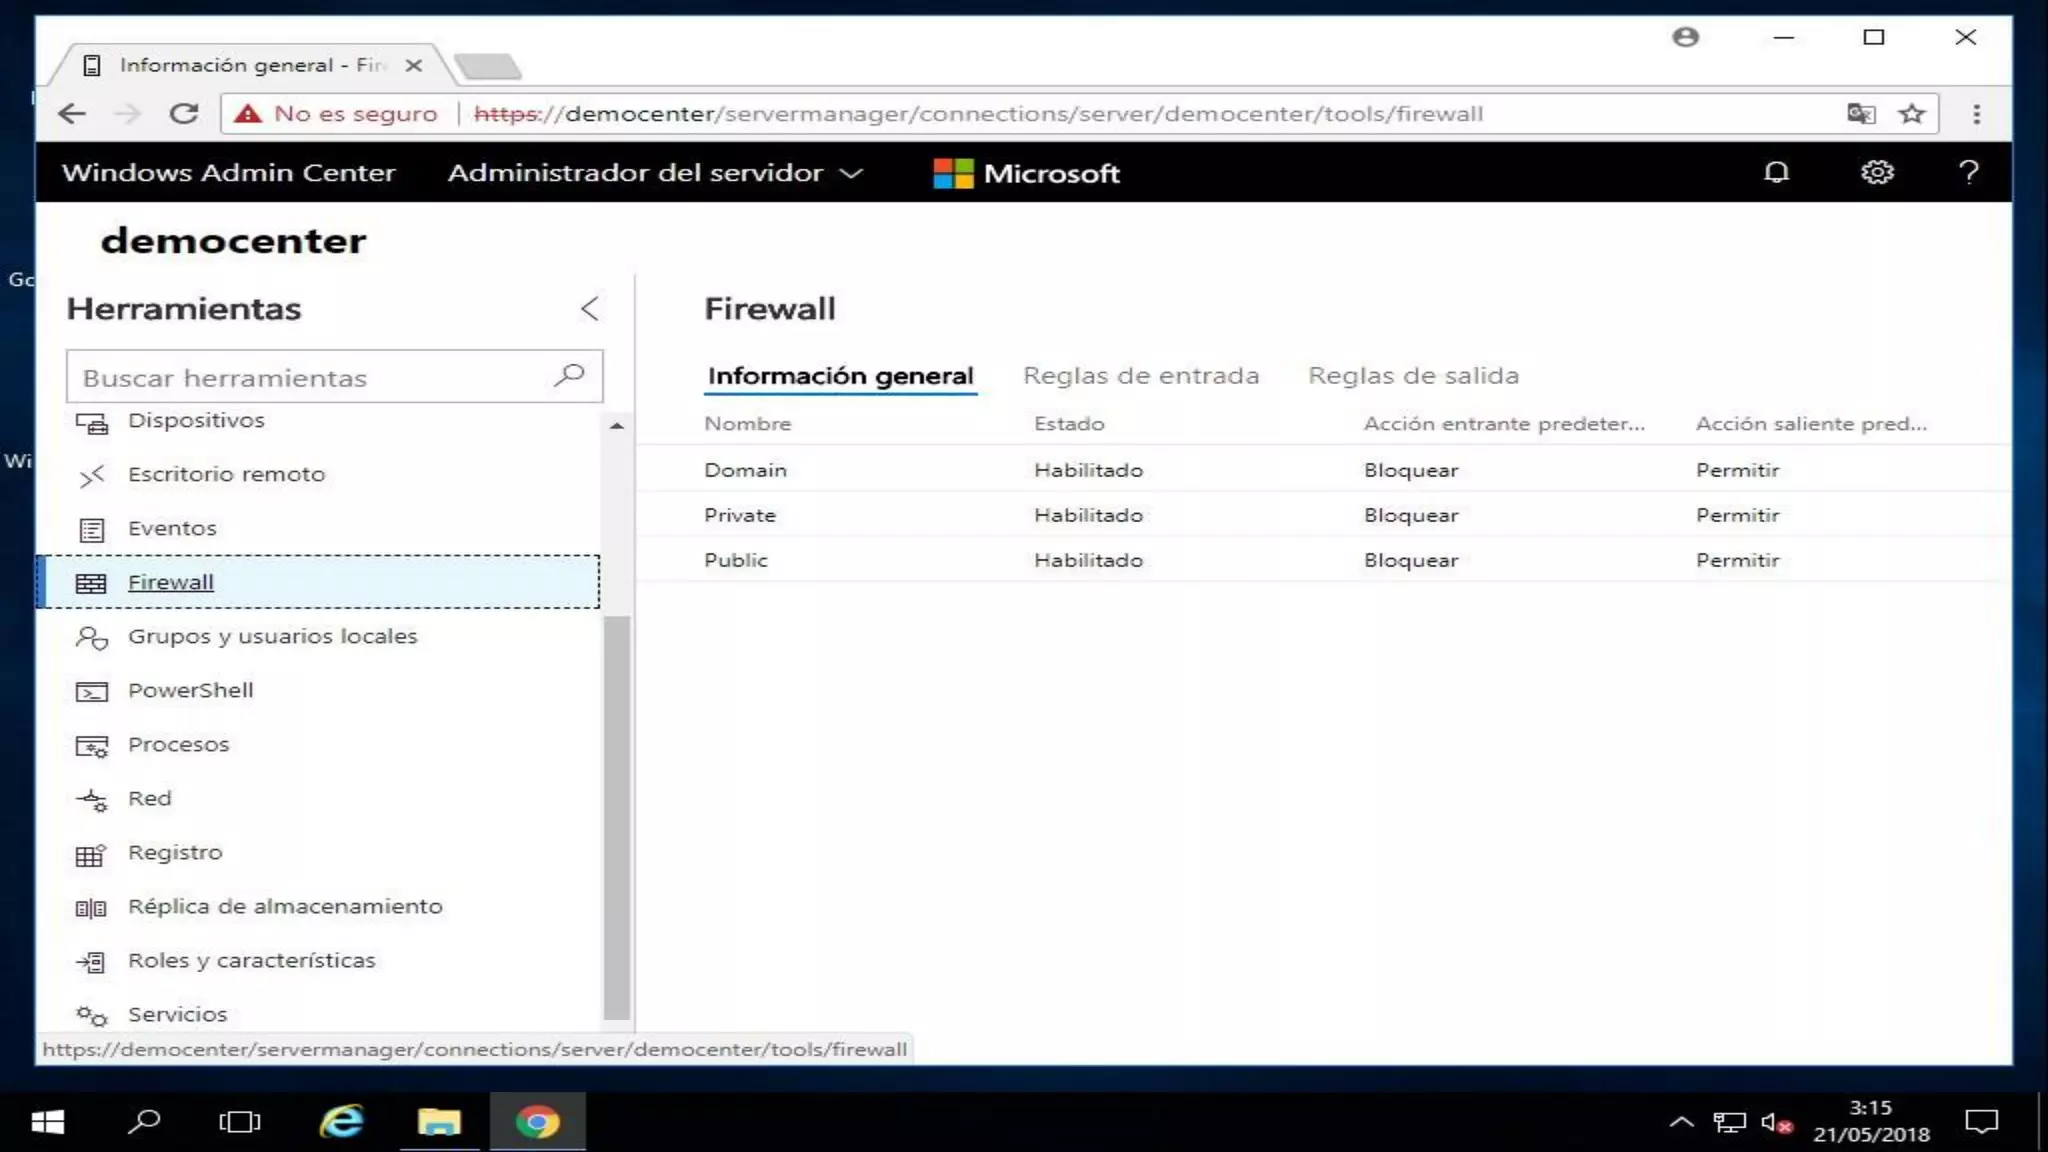Click the help question mark icon
This screenshot has width=2048, height=1152.
1968,172
